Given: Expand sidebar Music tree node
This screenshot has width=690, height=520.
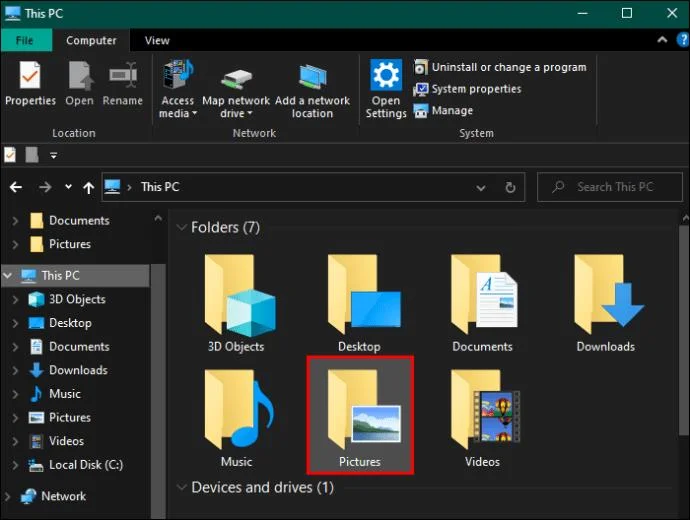Looking at the screenshot, I should [x=15, y=394].
